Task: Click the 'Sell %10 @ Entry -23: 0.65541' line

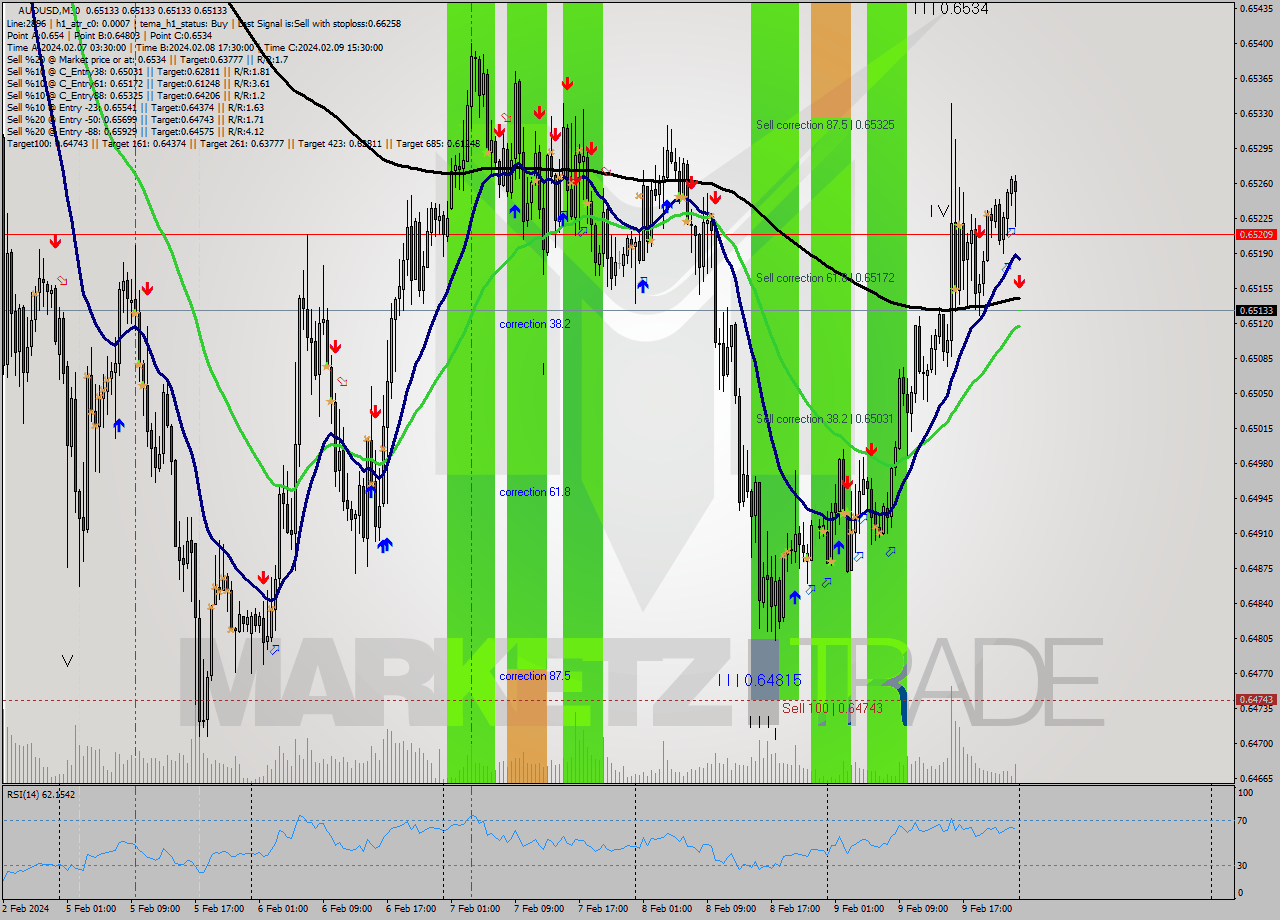Action: (135, 107)
